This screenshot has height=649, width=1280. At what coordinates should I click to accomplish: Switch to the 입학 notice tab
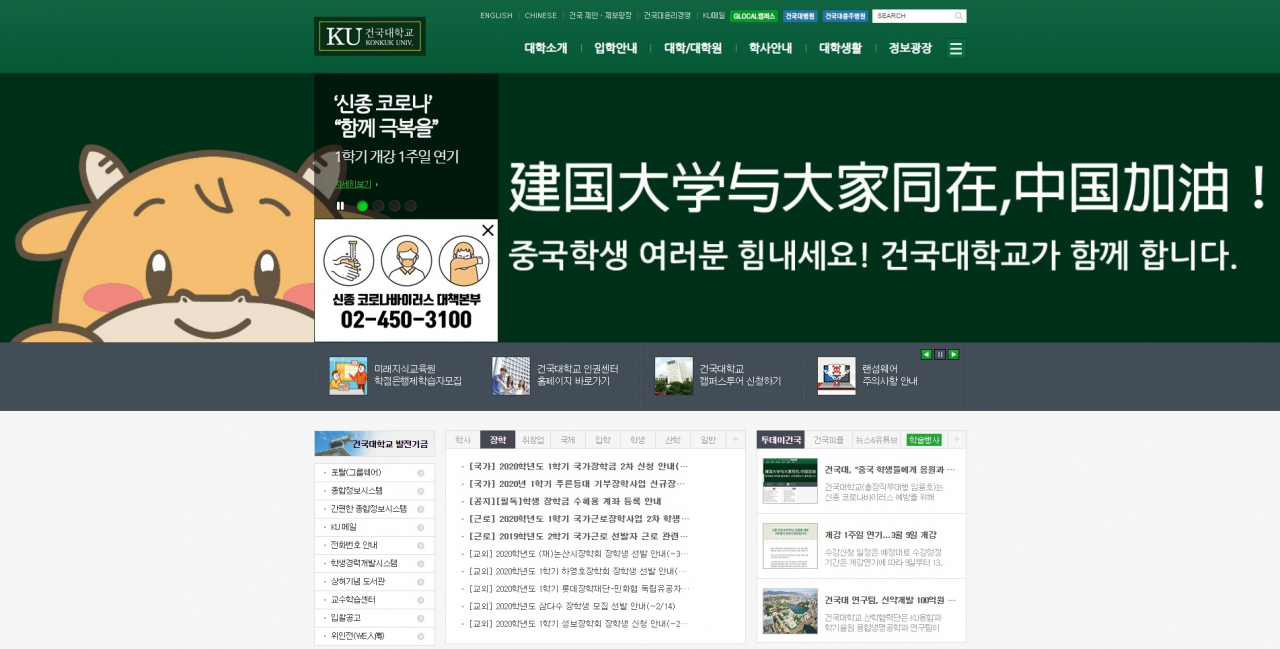pyautogui.click(x=603, y=440)
